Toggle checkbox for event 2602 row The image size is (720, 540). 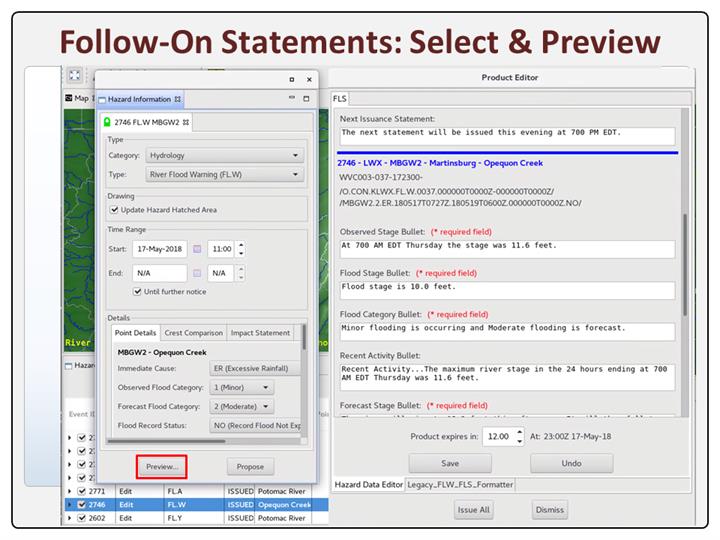click(x=82, y=518)
